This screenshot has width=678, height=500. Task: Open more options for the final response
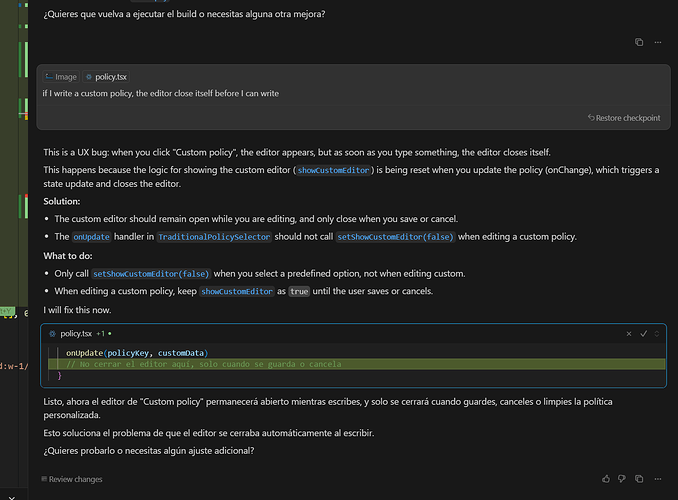(x=658, y=479)
